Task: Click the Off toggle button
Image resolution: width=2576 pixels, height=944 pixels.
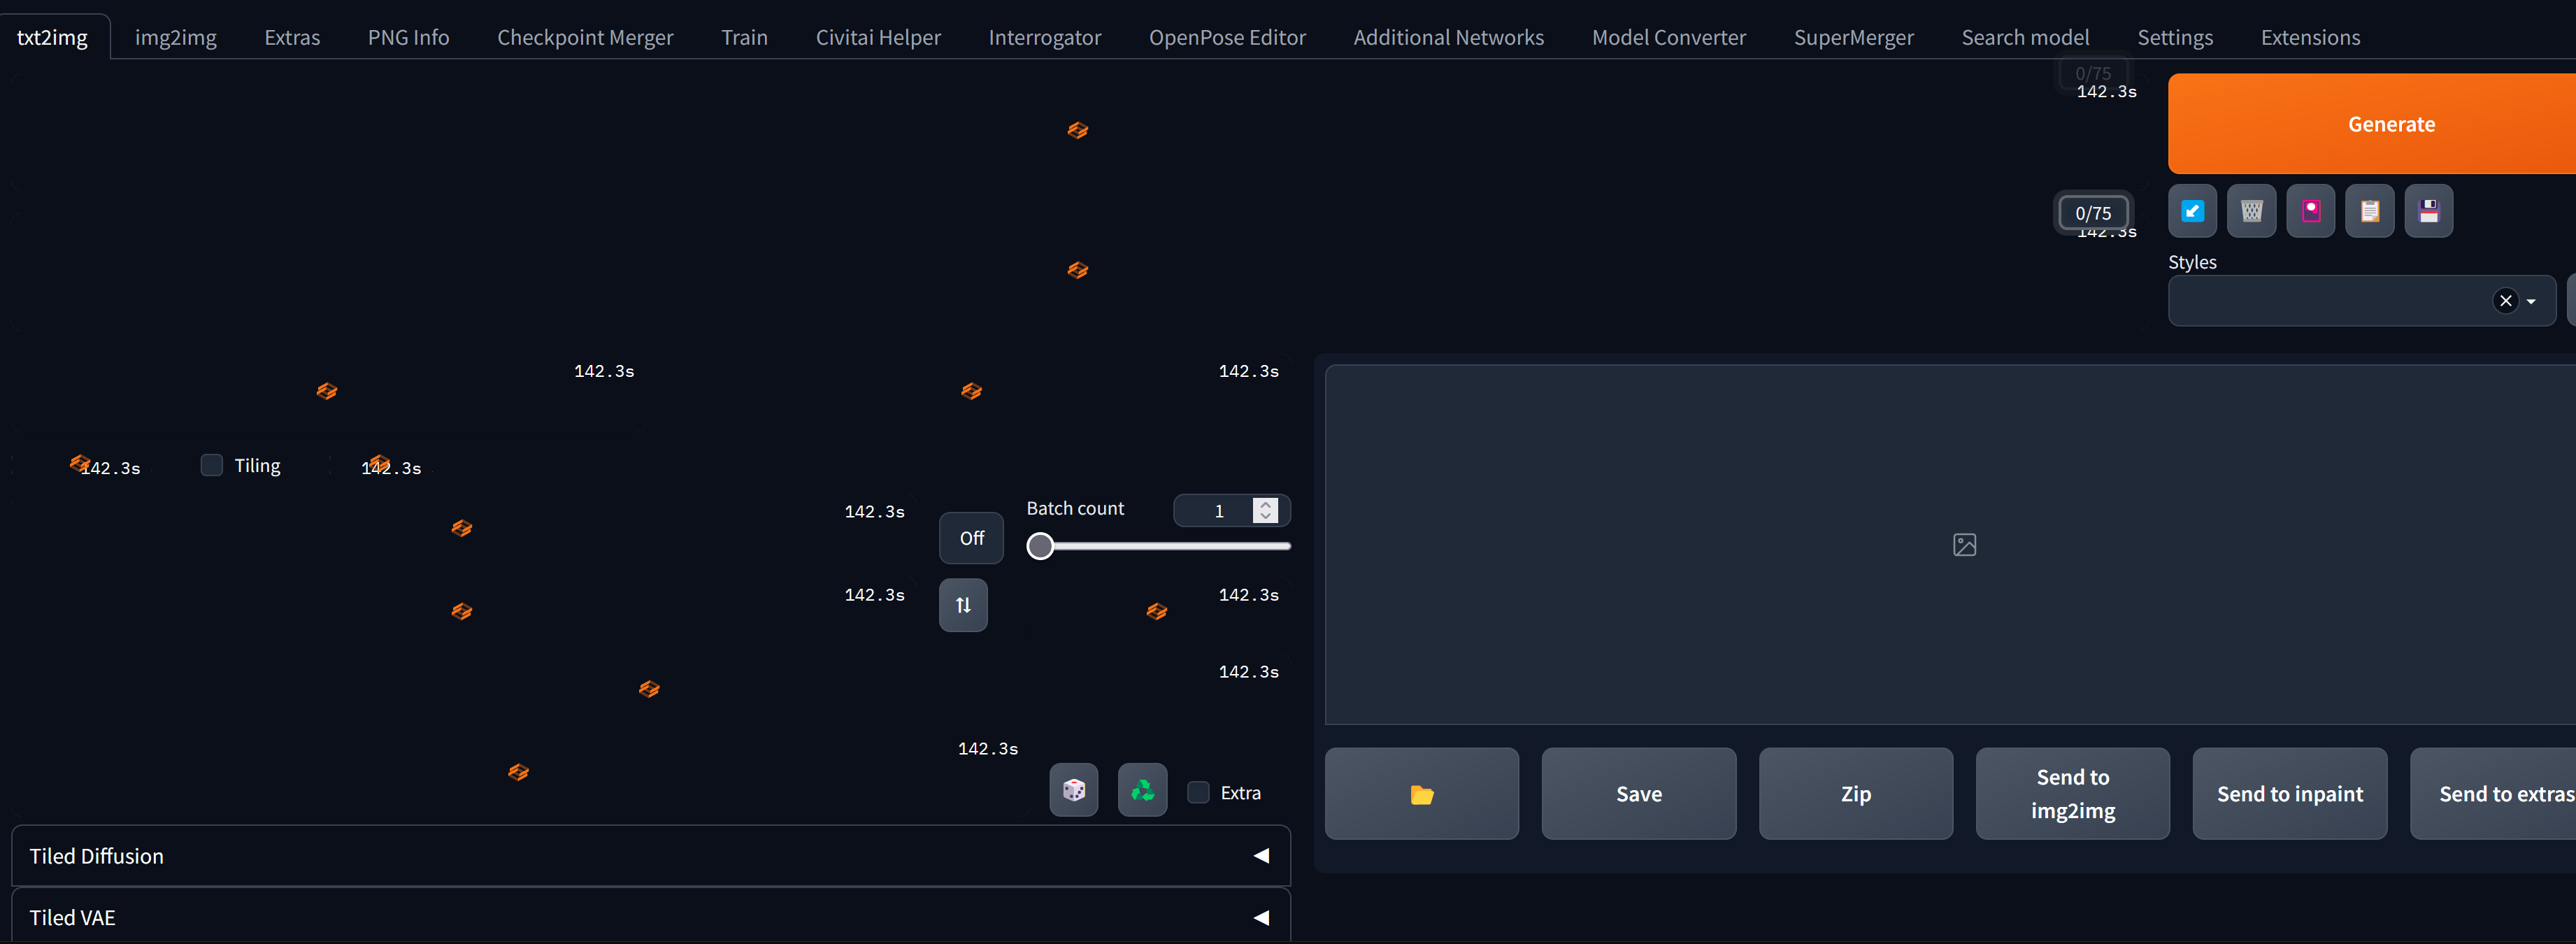Action: (x=971, y=538)
